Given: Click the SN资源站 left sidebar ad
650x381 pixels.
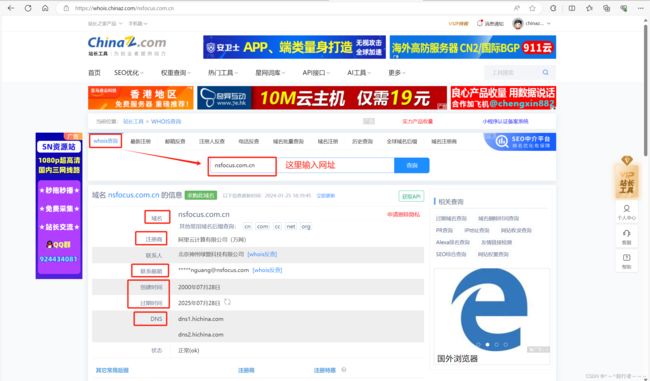Looking at the screenshot, I should [x=59, y=206].
